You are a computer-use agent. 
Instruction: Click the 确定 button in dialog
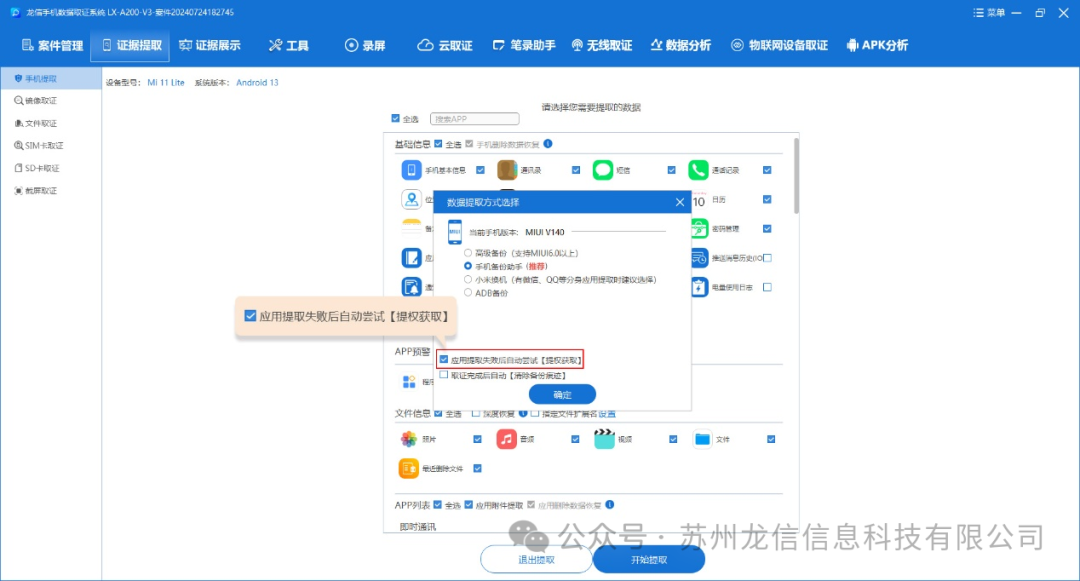[562, 394]
